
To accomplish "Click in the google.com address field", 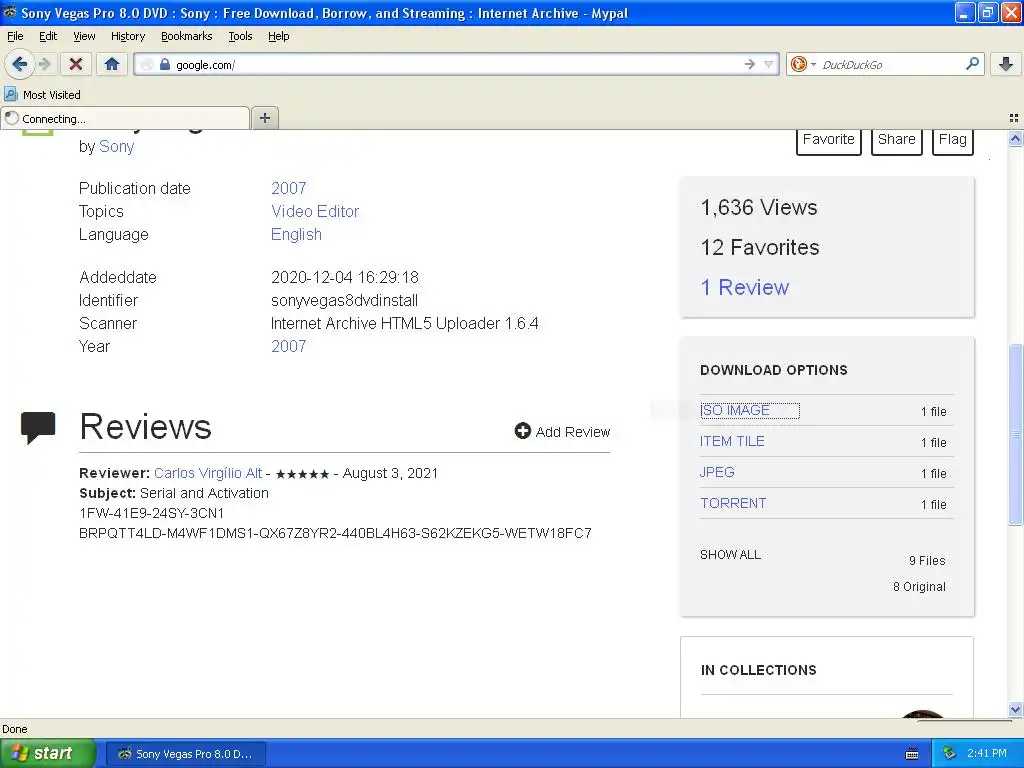I will pos(457,64).
